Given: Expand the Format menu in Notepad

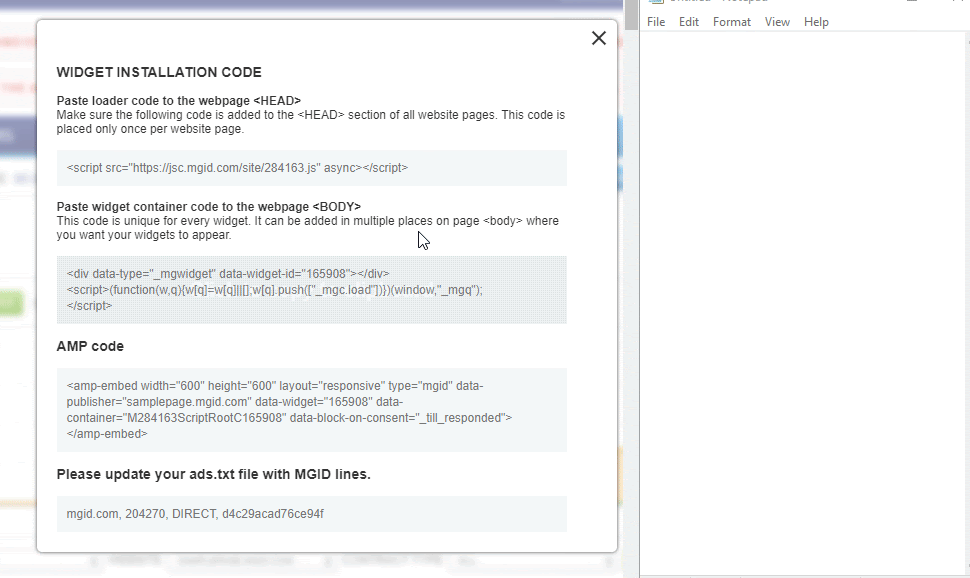Looking at the screenshot, I should coord(731,22).
